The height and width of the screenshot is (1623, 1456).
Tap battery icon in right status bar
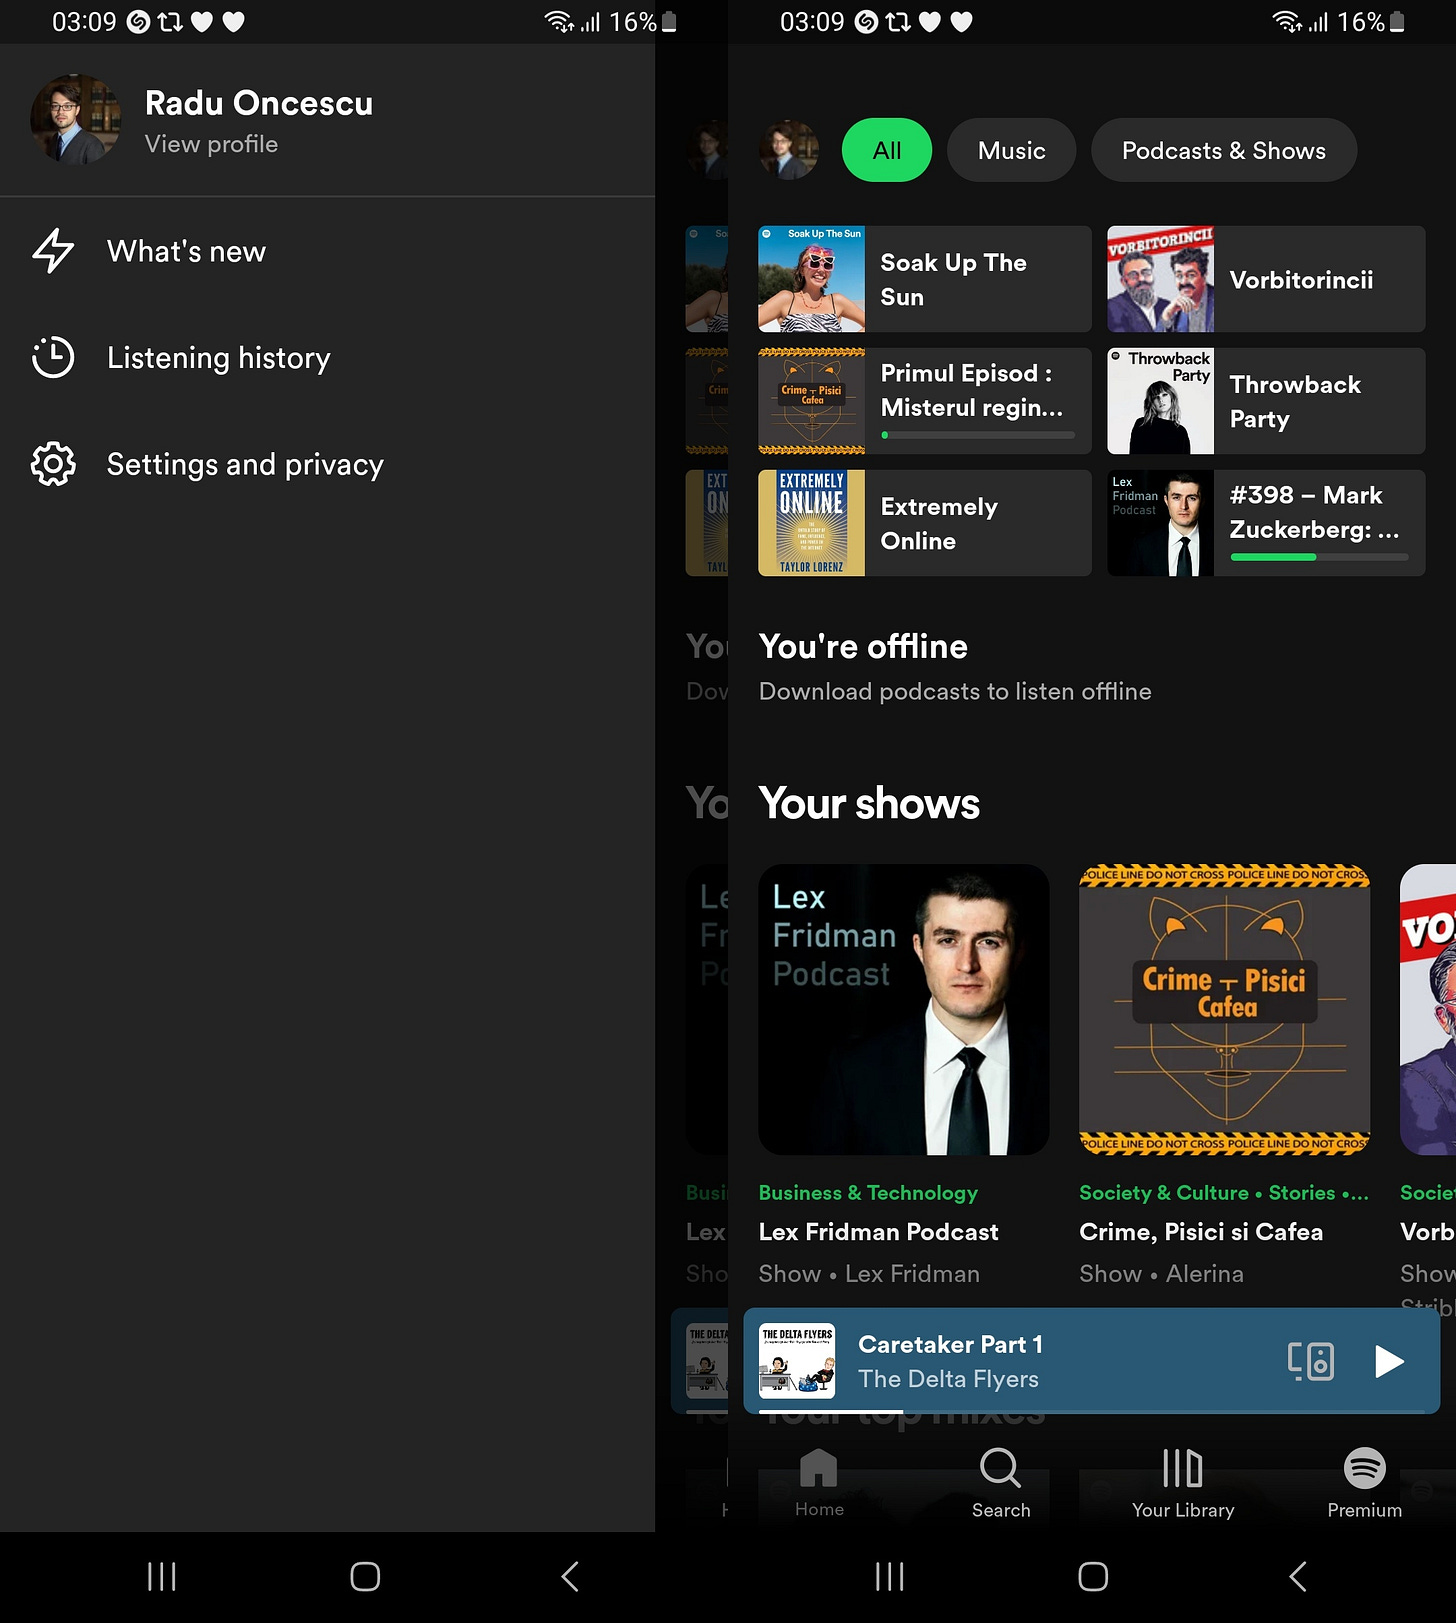[1397, 22]
